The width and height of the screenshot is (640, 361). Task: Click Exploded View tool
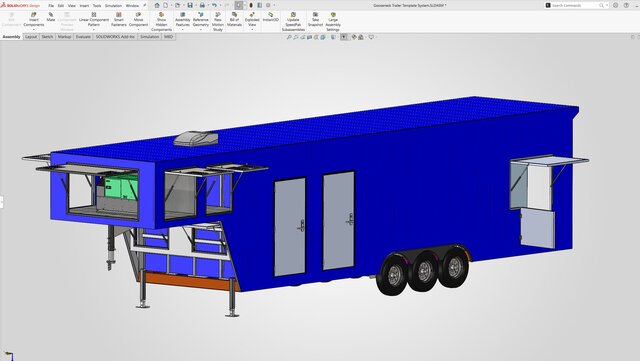[252, 20]
